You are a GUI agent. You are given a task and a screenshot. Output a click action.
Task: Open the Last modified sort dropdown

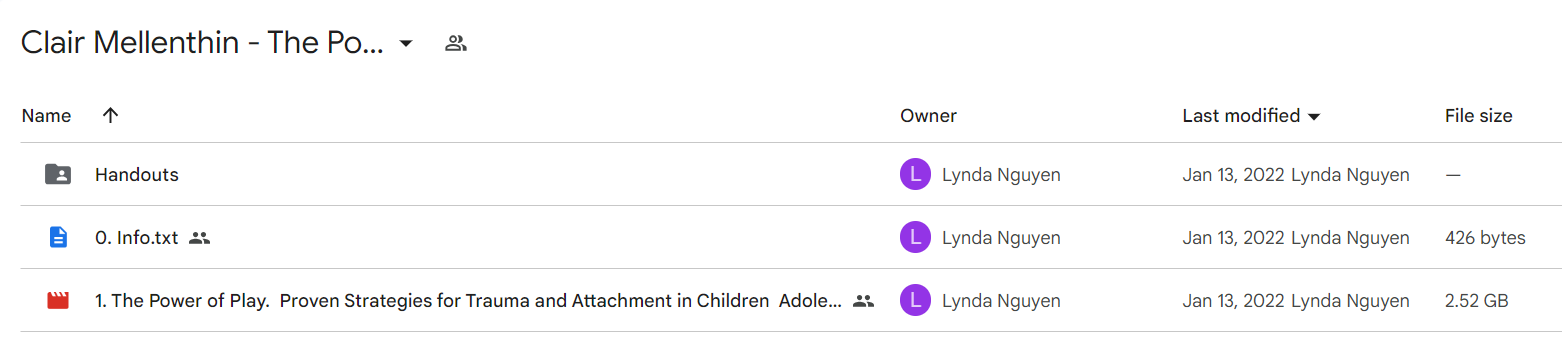(x=1251, y=116)
